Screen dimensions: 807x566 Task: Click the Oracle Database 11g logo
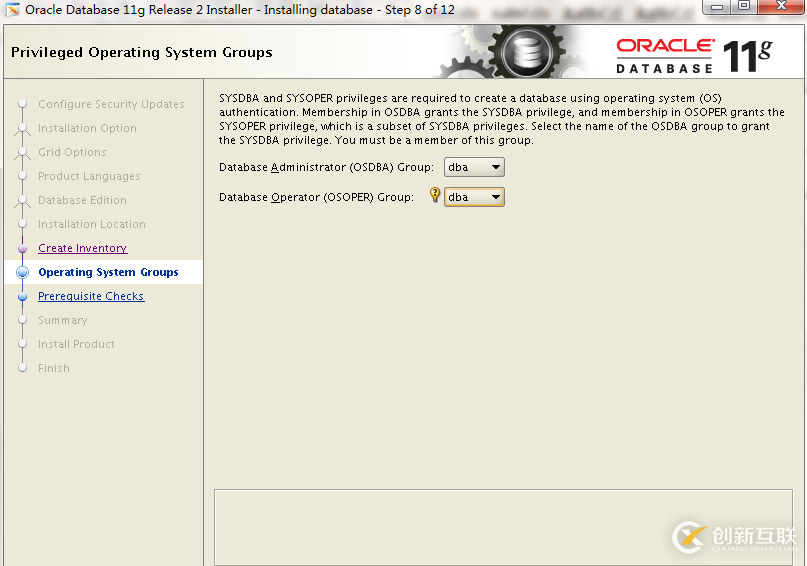point(694,56)
